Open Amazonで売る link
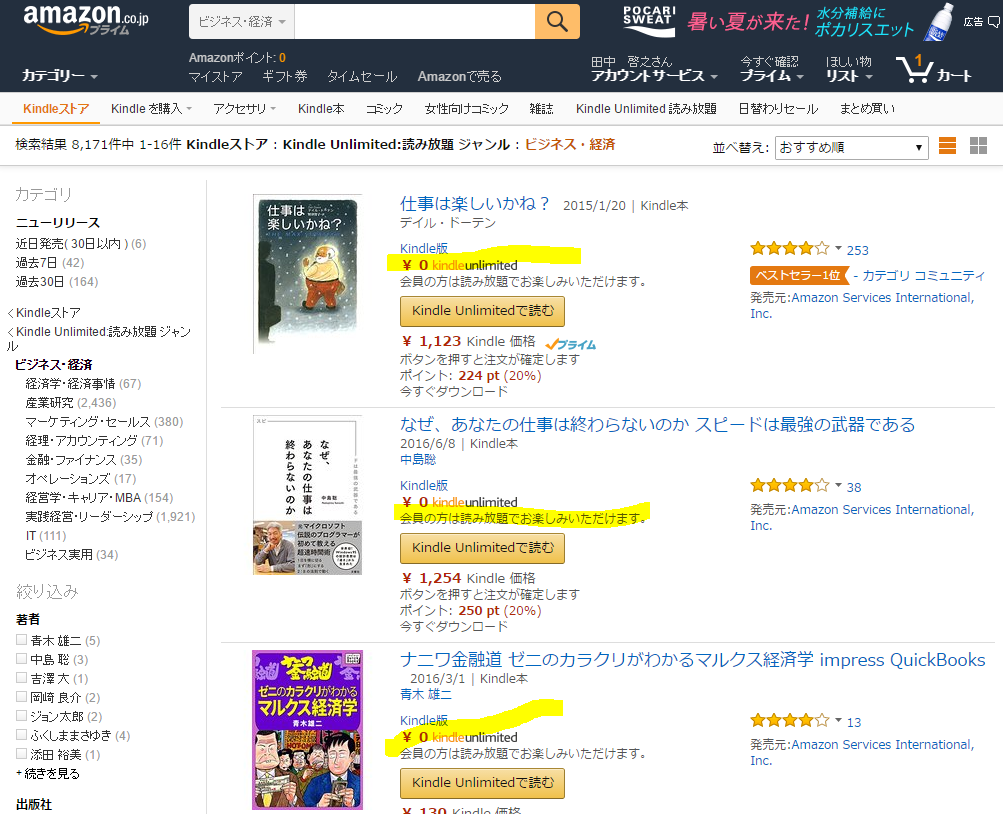 tap(459, 77)
